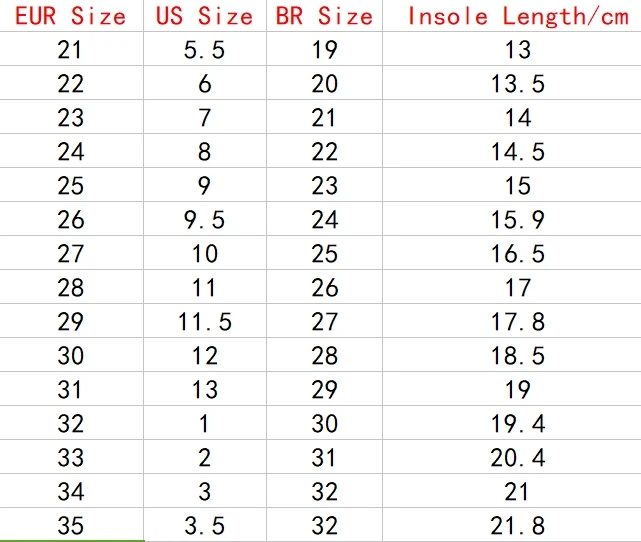Select the insole length 13.5 cell
641x542 pixels.
pyautogui.click(x=512, y=83)
